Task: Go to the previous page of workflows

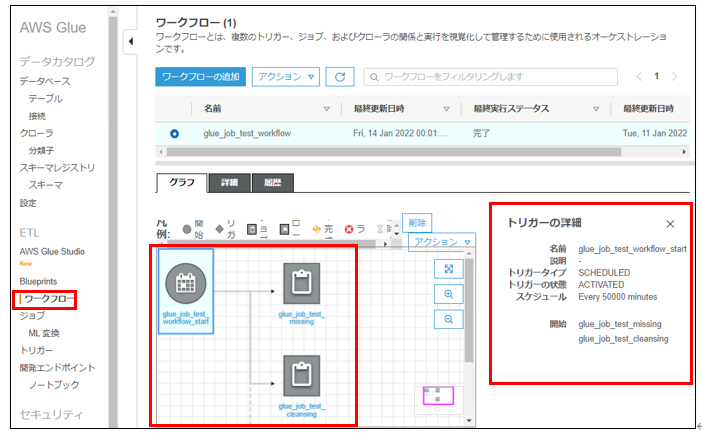Action: coord(639,77)
